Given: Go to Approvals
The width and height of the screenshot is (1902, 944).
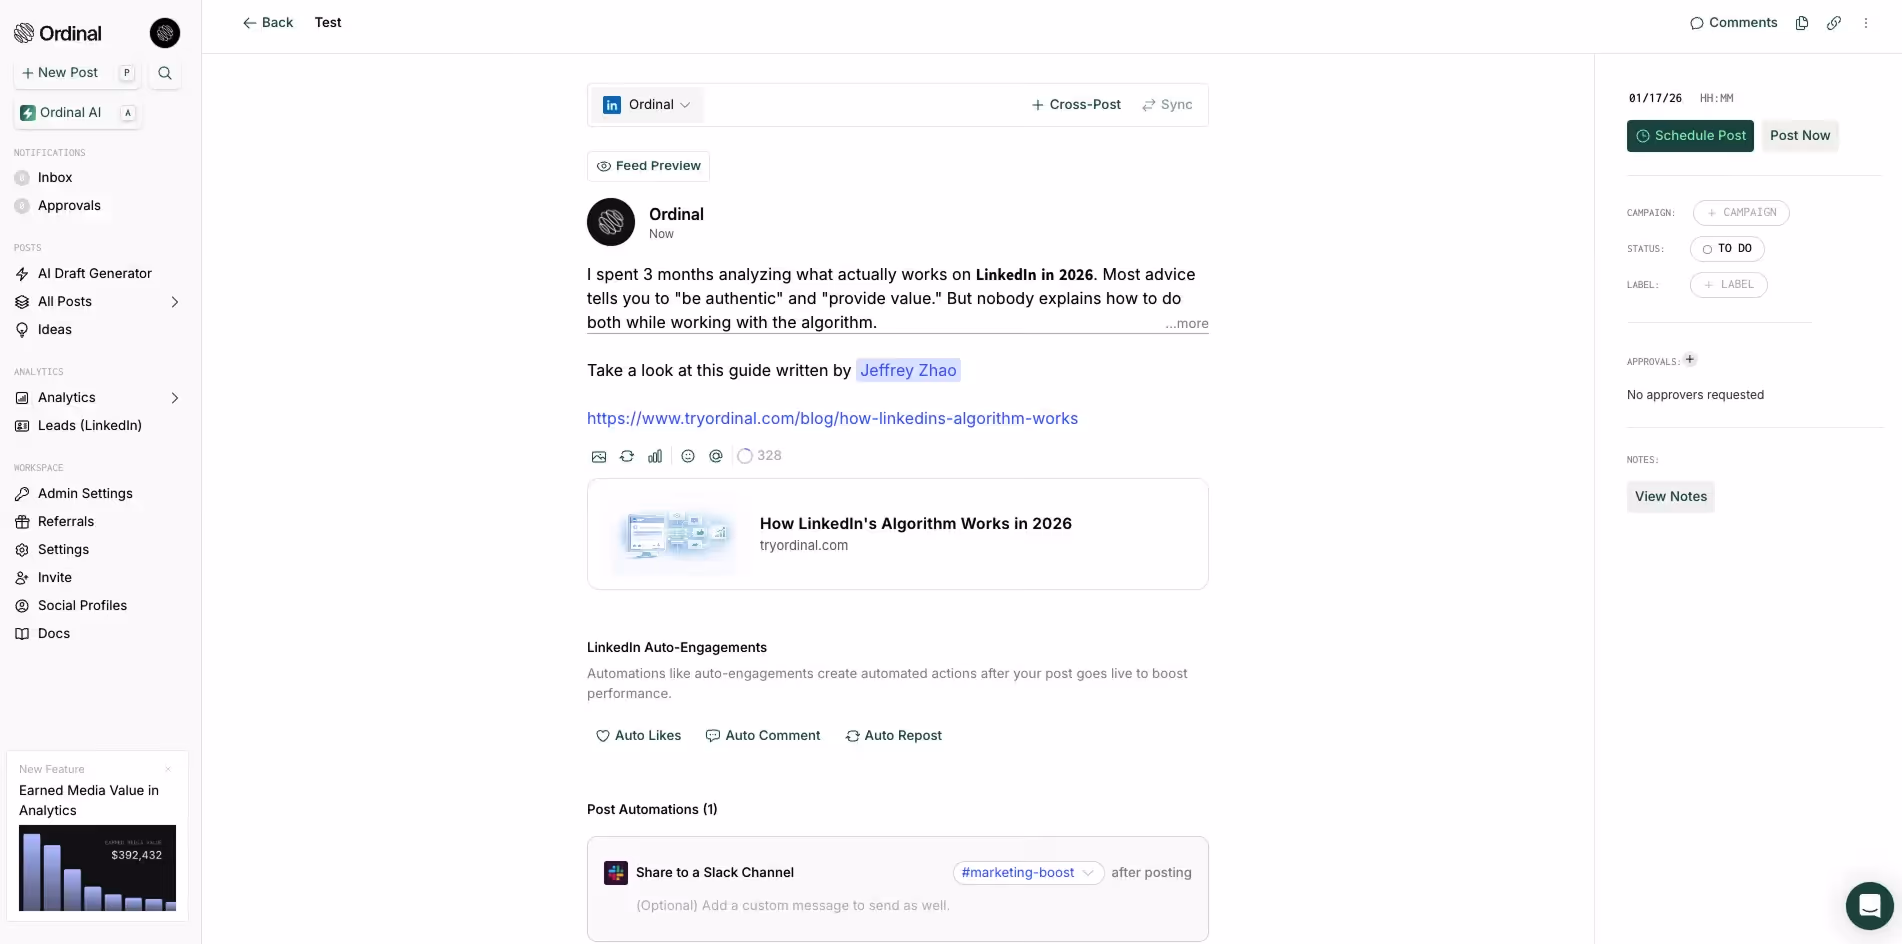Looking at the screenshot, I should 69,206.
